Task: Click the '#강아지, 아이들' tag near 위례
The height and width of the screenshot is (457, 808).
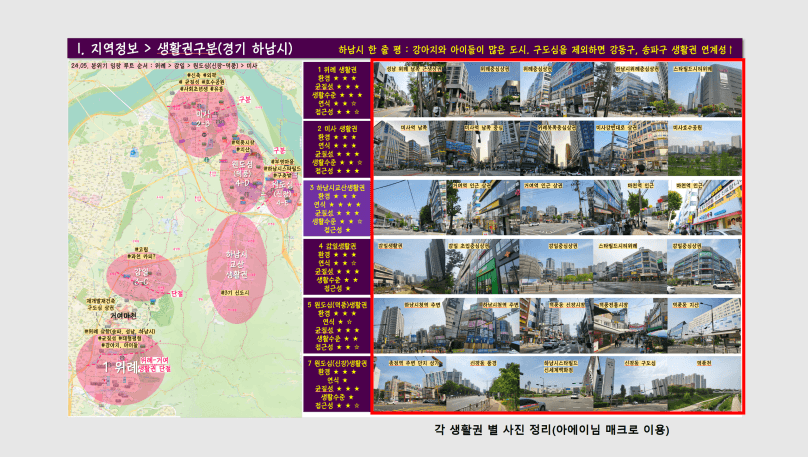Action: pyautogui.click(x=119, y=345)
